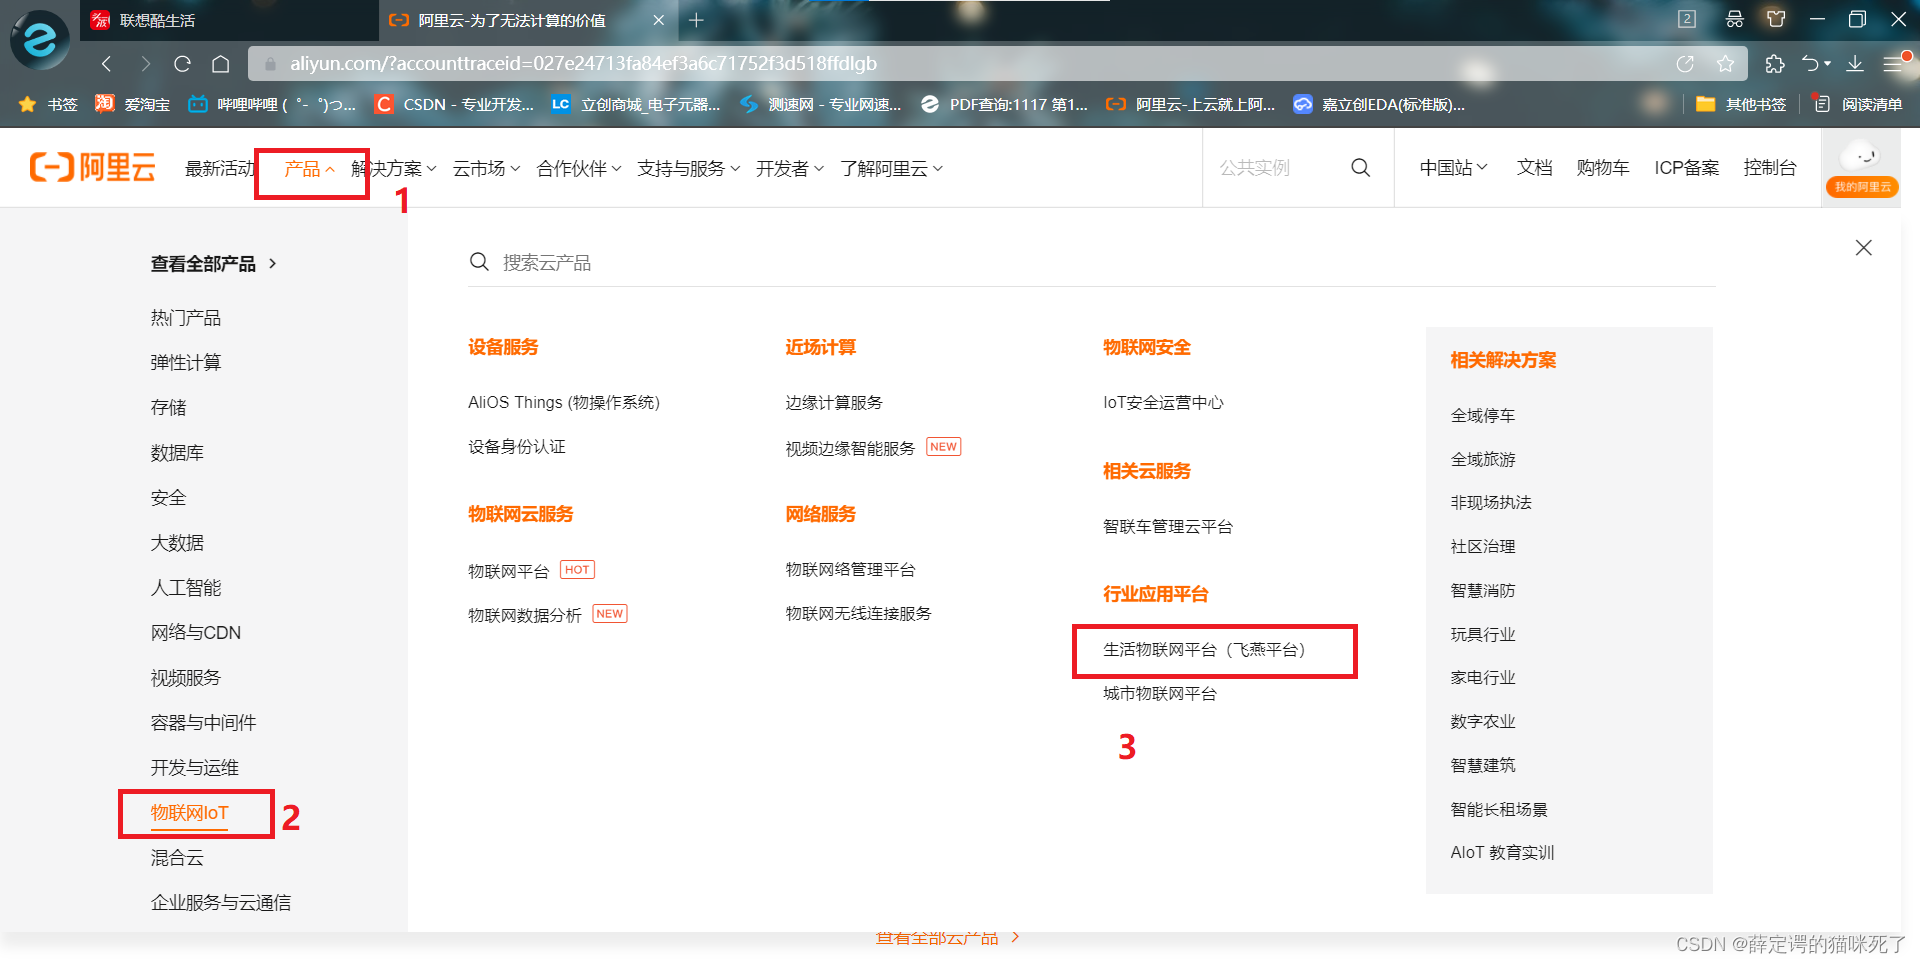1920x963 pixels.
Task: Expand the 支持与服务 dropdown
Action: 688,169
